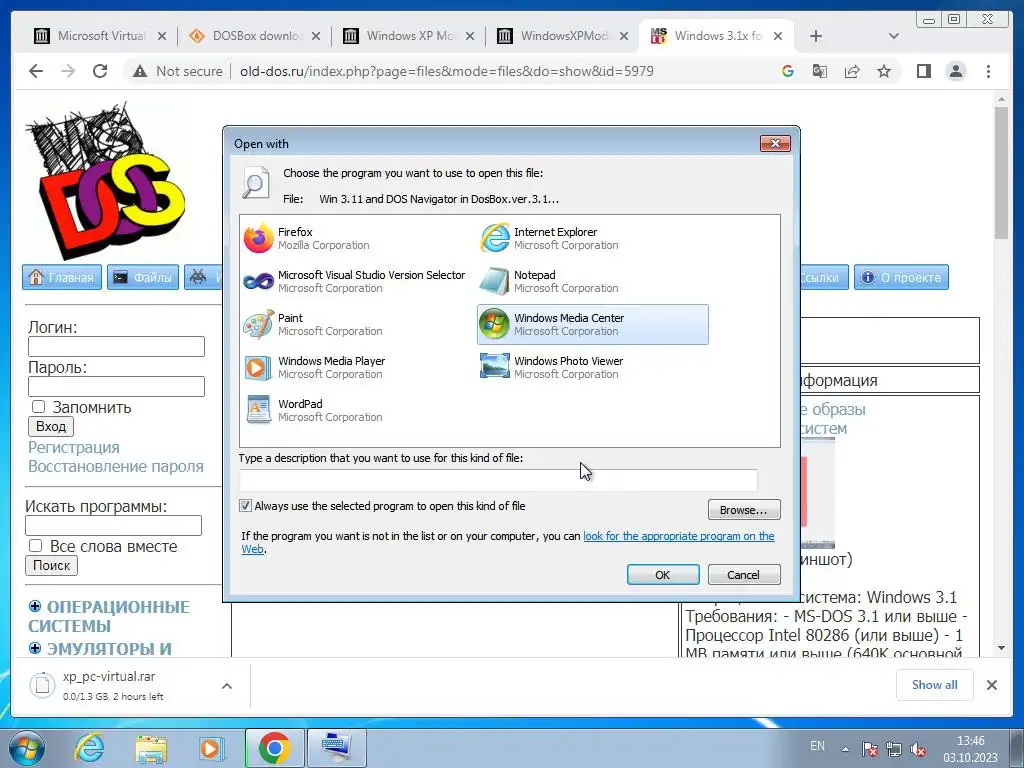Viewport: 1024px width, 768px height.
Task: Open the Восстановление пароля link
Action: [x=116, y=466]
